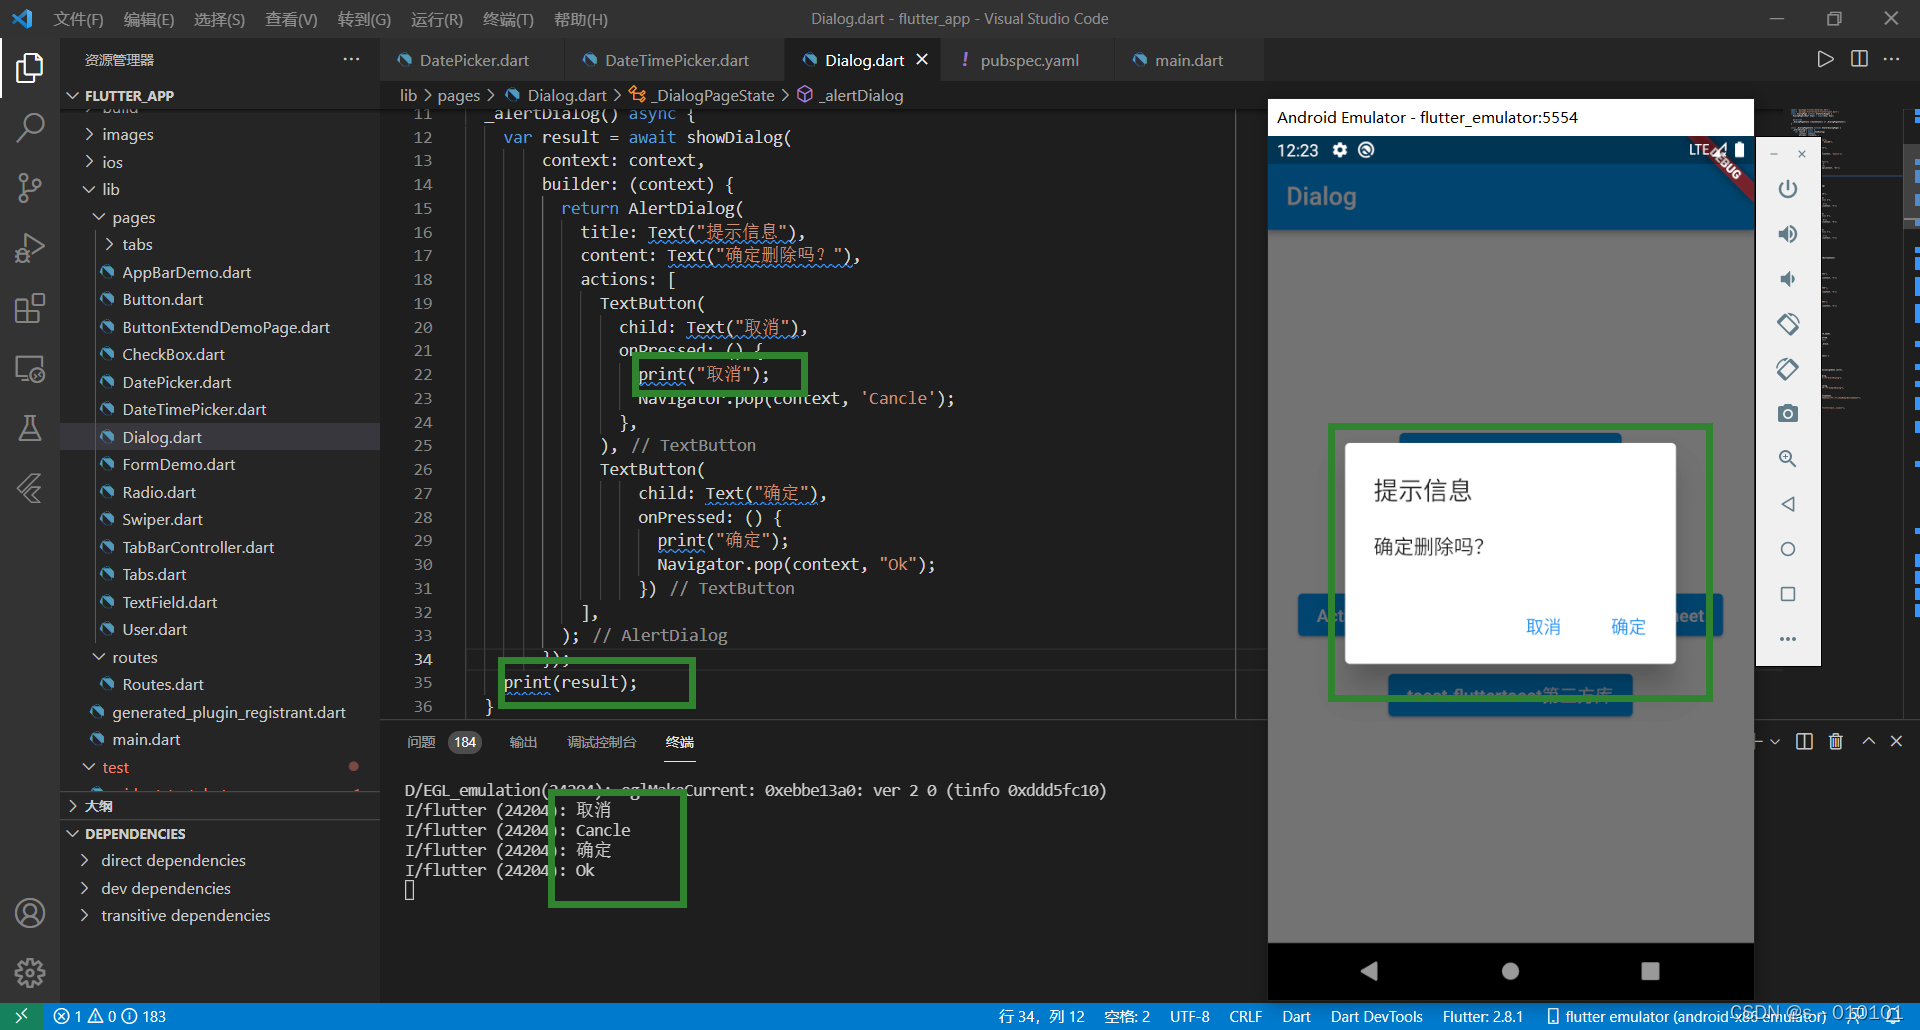Switch to main.dart editor tab
This screenshot has height=1030, width=1920.
tap(1189, 60)
